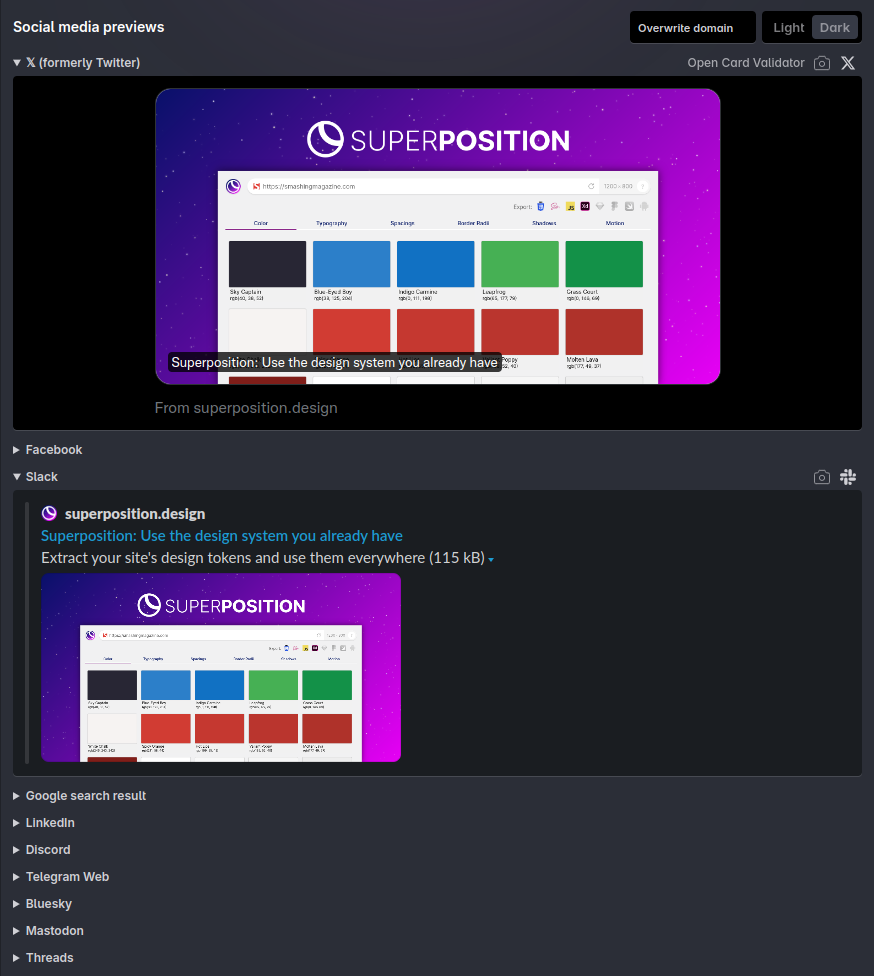Image resolution: width=874 pixels, height=976 pixels.
Task: Click the Slack logo icon in the header
Action: click(848, 477)
